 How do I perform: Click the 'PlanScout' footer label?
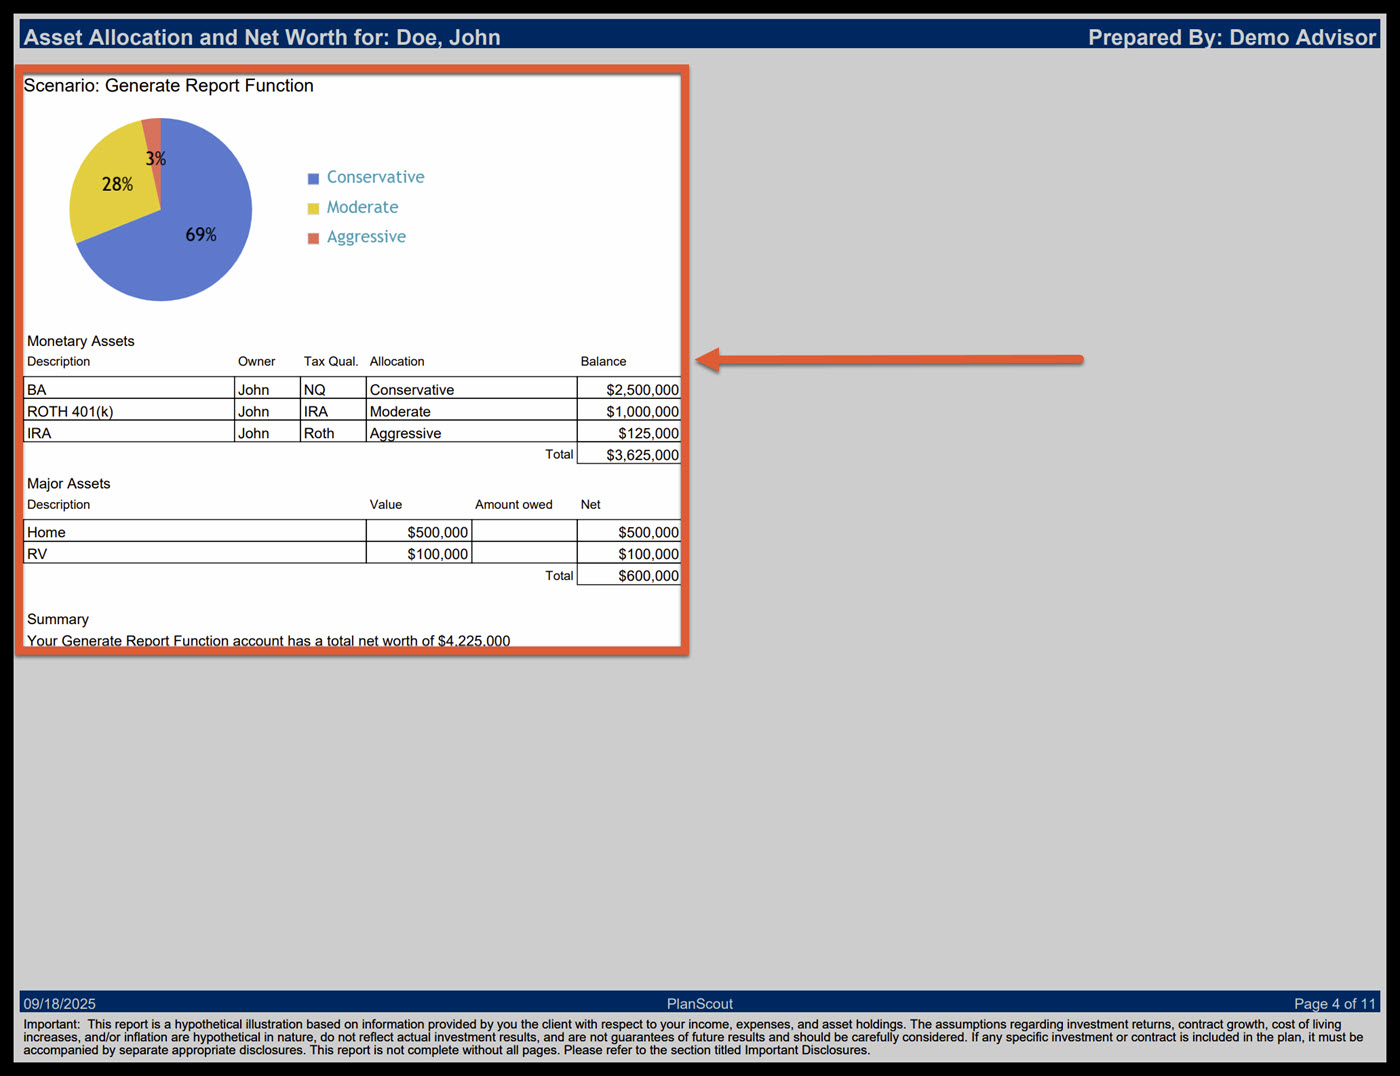(700, 1003)
